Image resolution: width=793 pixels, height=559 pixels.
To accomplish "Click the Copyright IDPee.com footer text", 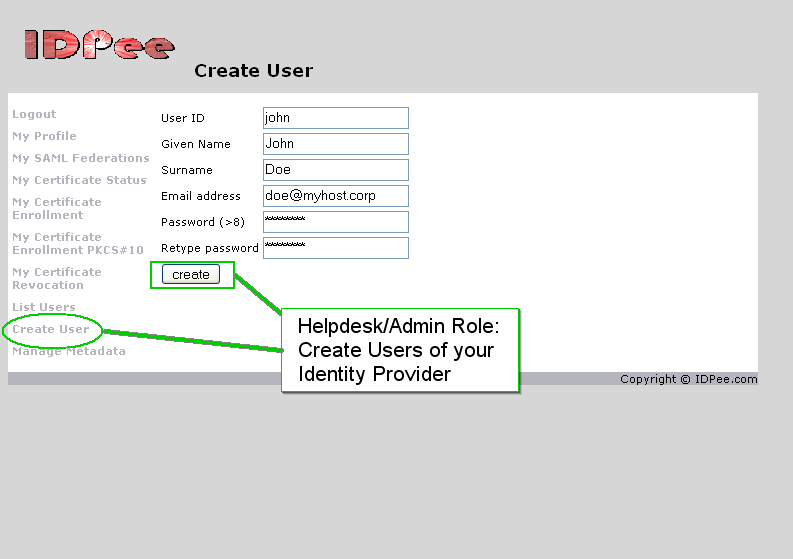I will 689,379.
